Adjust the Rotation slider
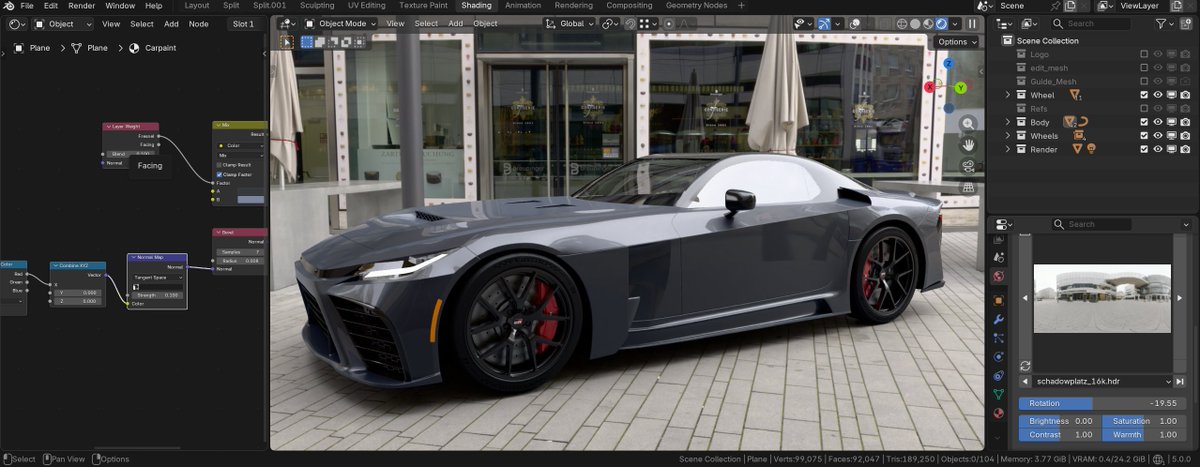Viewport: 1200px width, 467px height. (x=1100, y=403)
